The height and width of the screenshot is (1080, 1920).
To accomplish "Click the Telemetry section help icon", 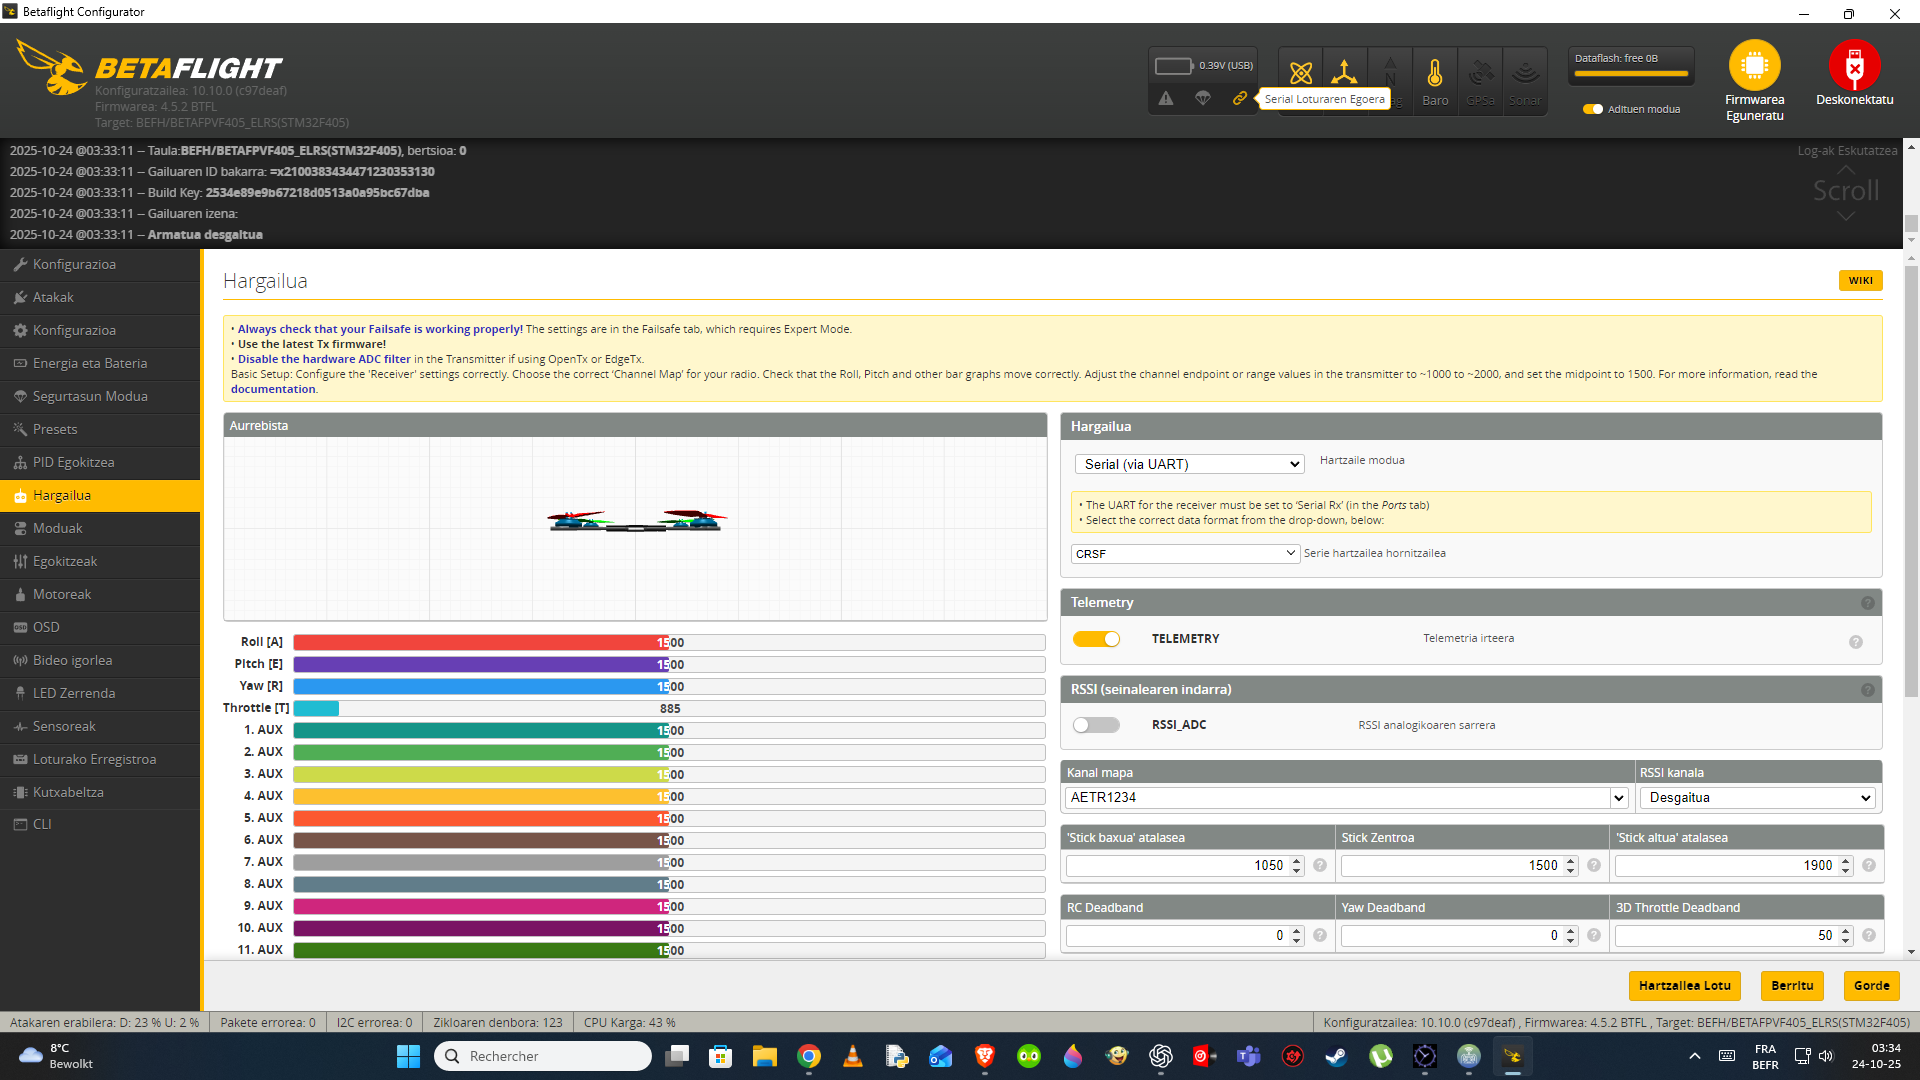I will 1867,603.
